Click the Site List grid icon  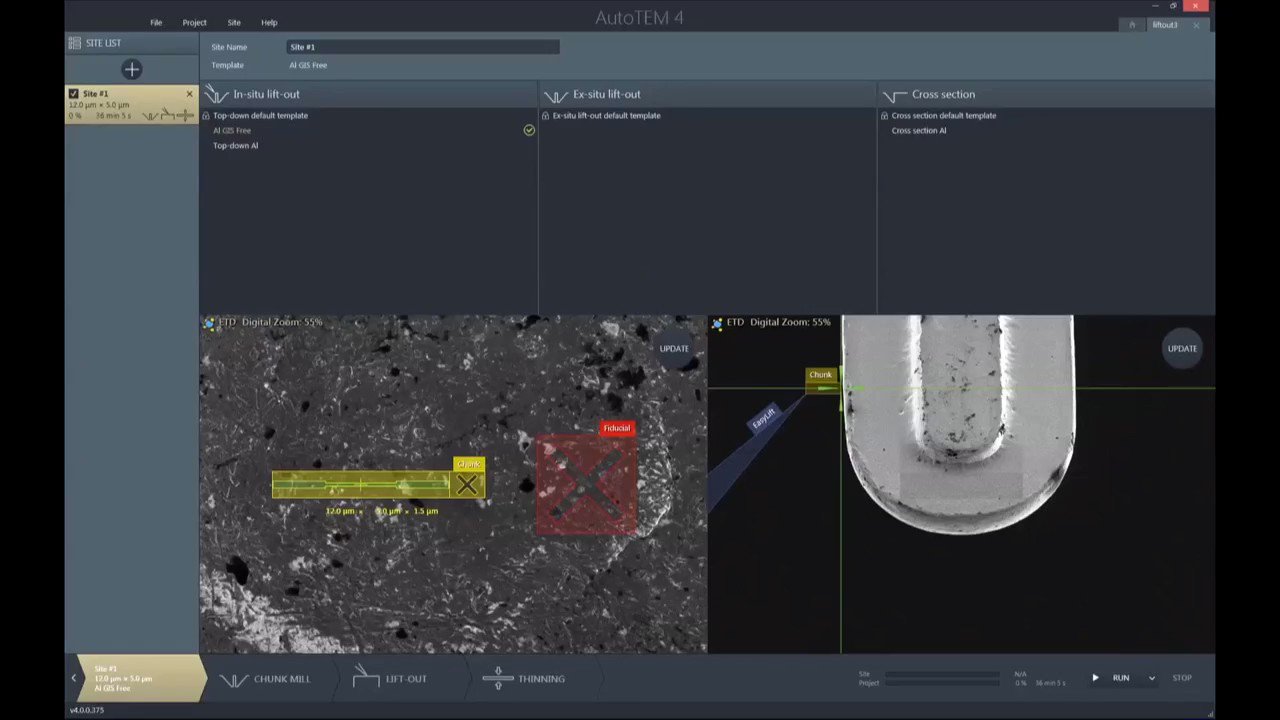tap(74, 43)
